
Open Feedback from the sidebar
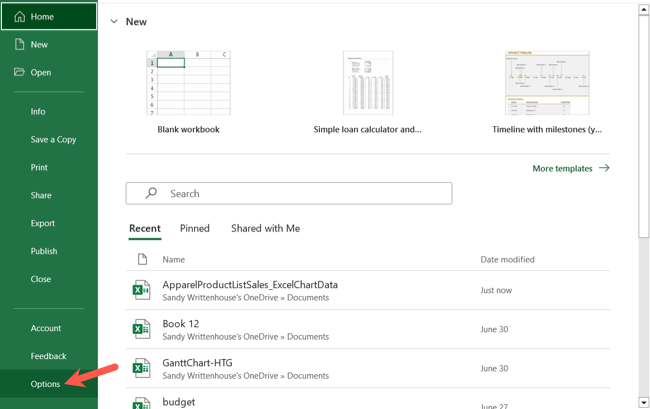pos(48,356)
